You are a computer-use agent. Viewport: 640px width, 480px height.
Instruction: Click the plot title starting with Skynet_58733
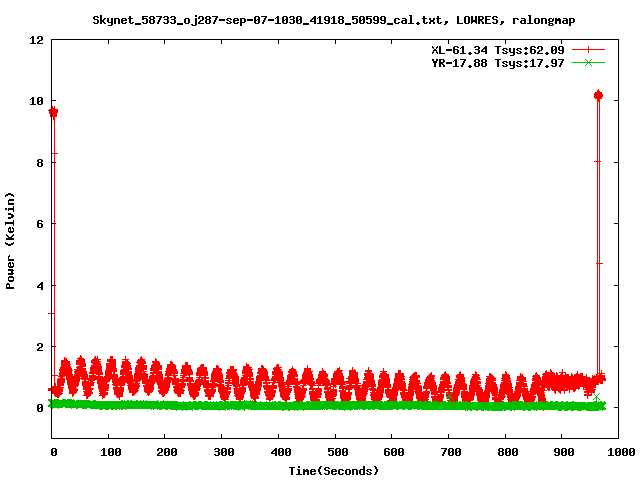click(334, 20)
